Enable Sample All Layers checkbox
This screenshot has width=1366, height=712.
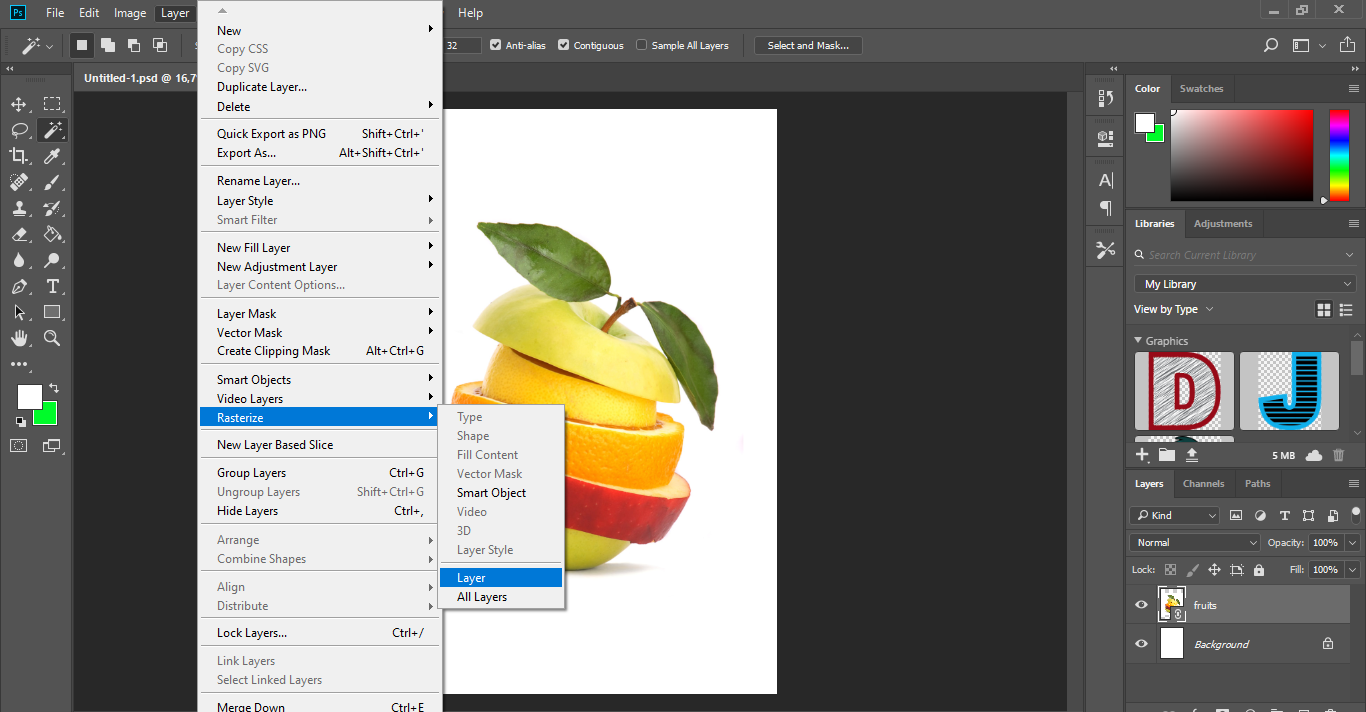[642, 45]
